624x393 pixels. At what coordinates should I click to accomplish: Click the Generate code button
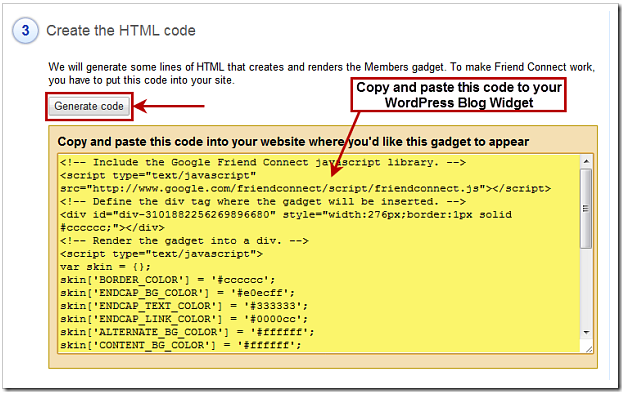[x=89, y=106]
